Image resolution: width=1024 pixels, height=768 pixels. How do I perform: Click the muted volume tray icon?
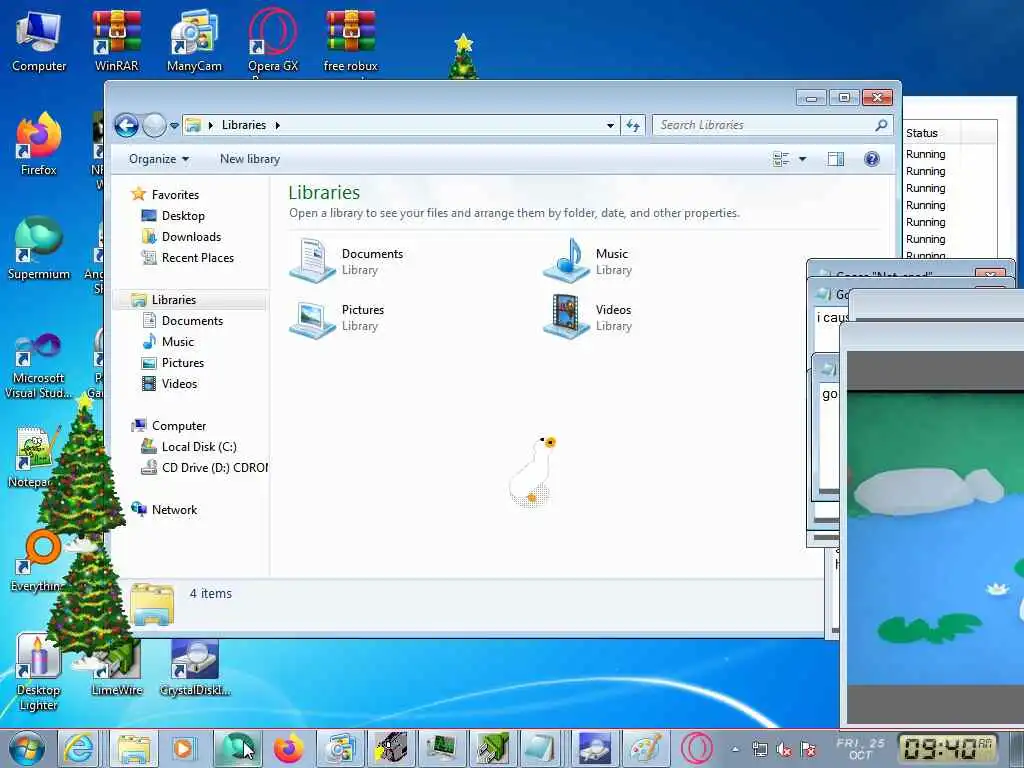point(784,750)
